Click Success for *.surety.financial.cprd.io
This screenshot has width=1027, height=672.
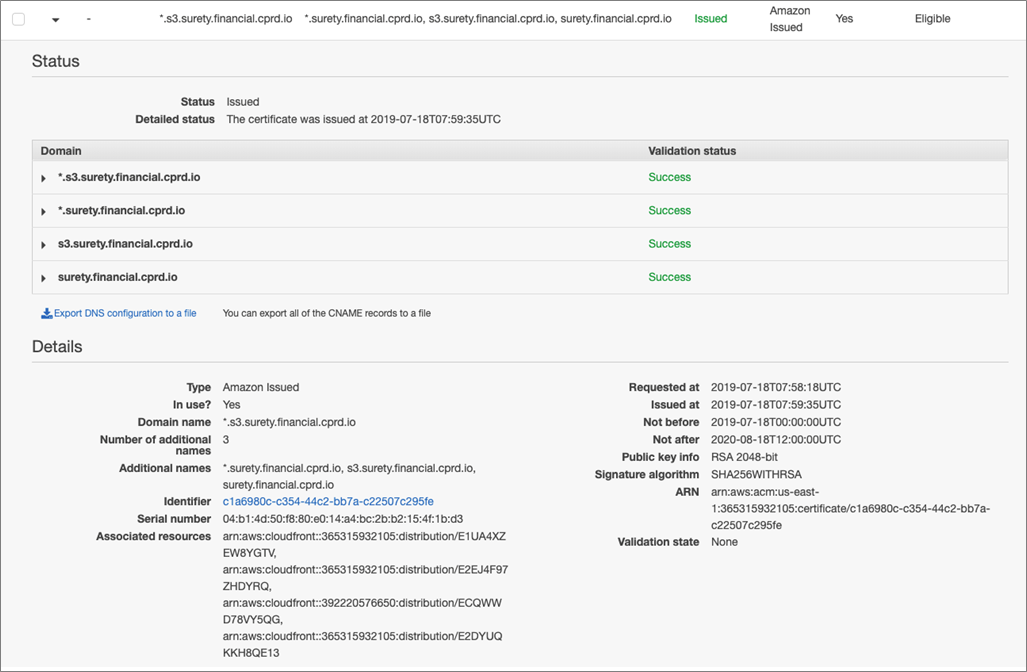669,210
